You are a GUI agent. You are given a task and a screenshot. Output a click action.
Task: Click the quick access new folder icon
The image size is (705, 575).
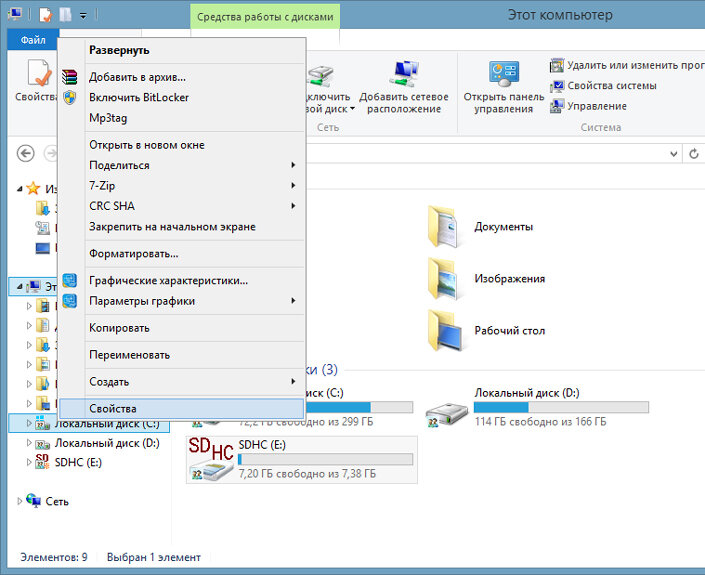point(66,14)
